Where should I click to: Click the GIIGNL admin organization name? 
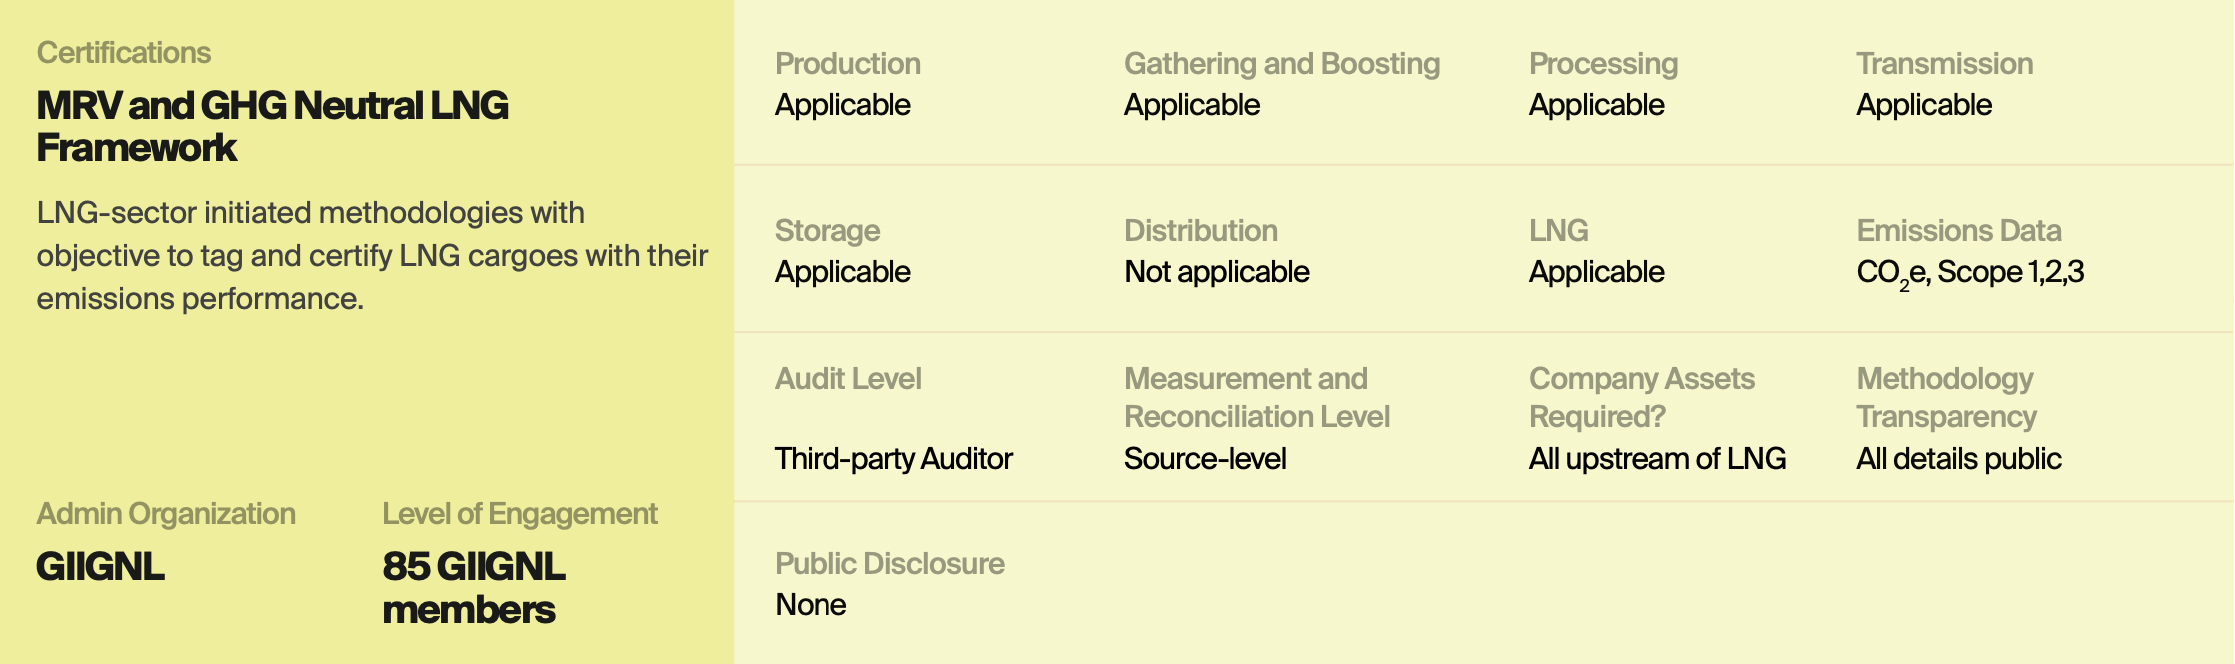(100, 567)
